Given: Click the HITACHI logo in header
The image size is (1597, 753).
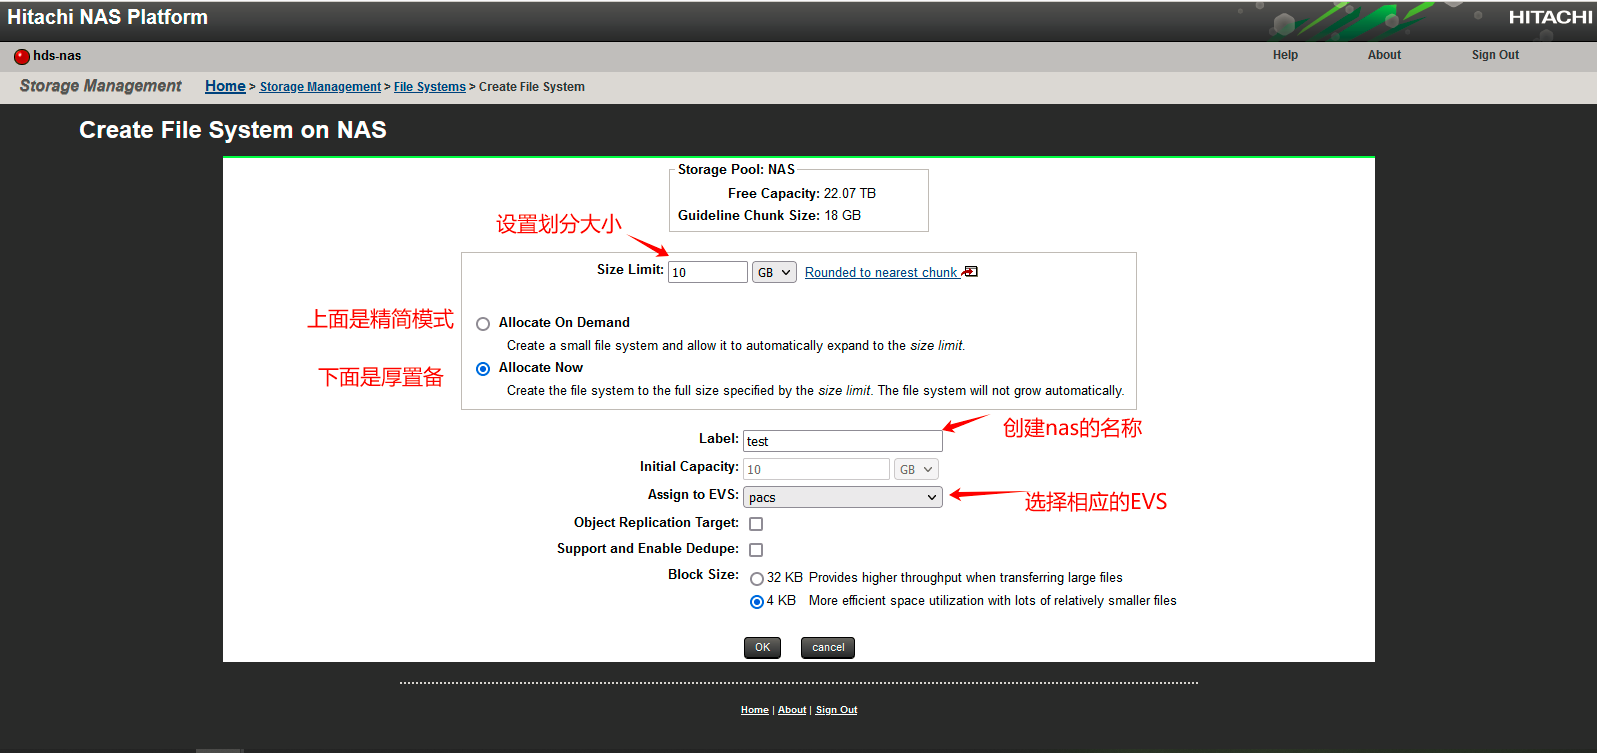Looking at the screenshot, I should click(1550, 17).
